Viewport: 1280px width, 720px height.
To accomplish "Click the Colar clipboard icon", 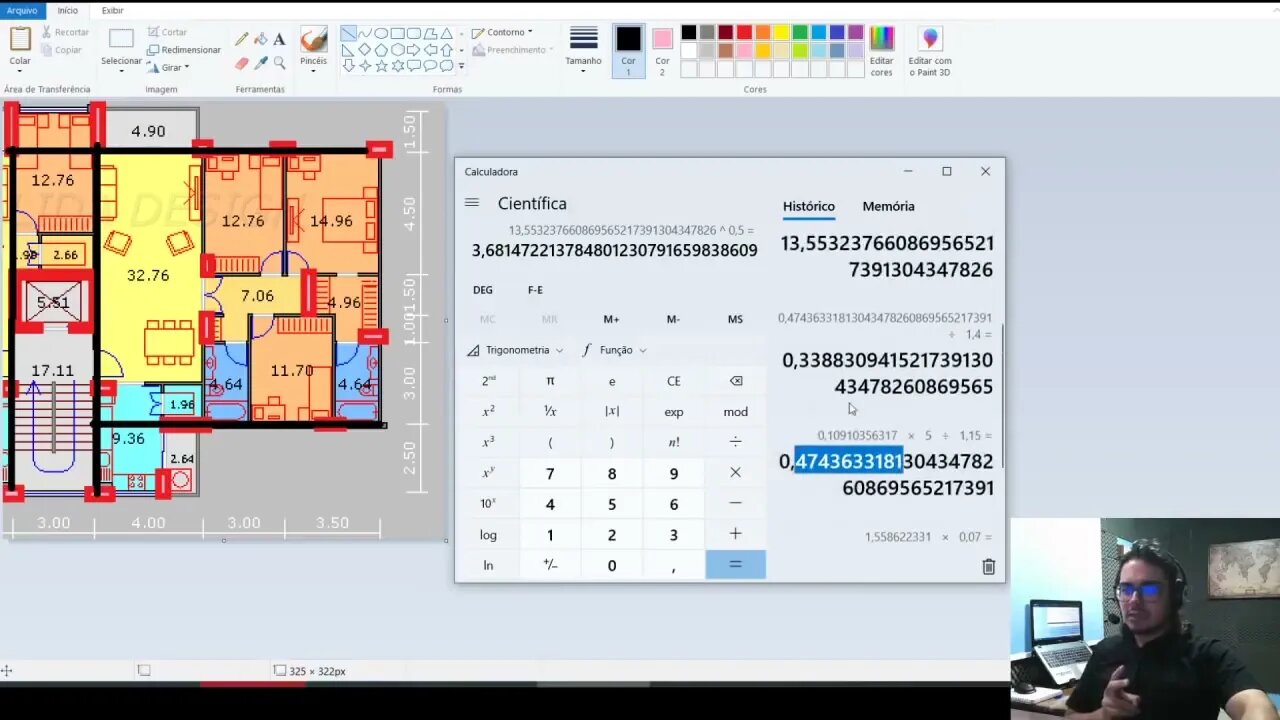I will click(20, 39).
